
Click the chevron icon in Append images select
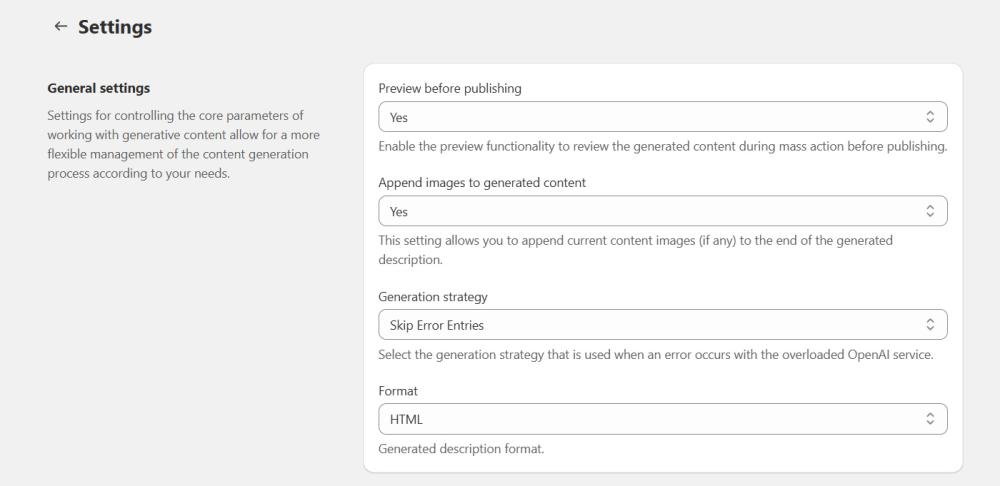(x=930, y=212)
